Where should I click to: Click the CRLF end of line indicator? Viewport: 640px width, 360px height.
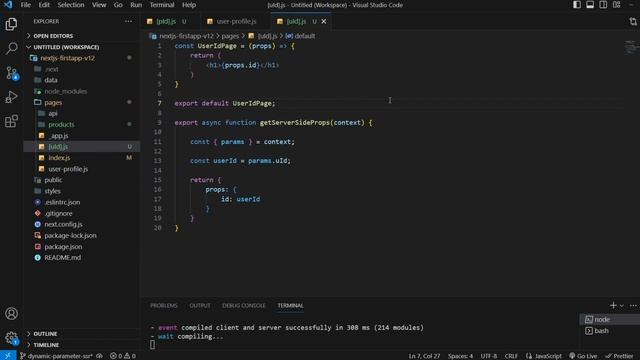(511, 356)
